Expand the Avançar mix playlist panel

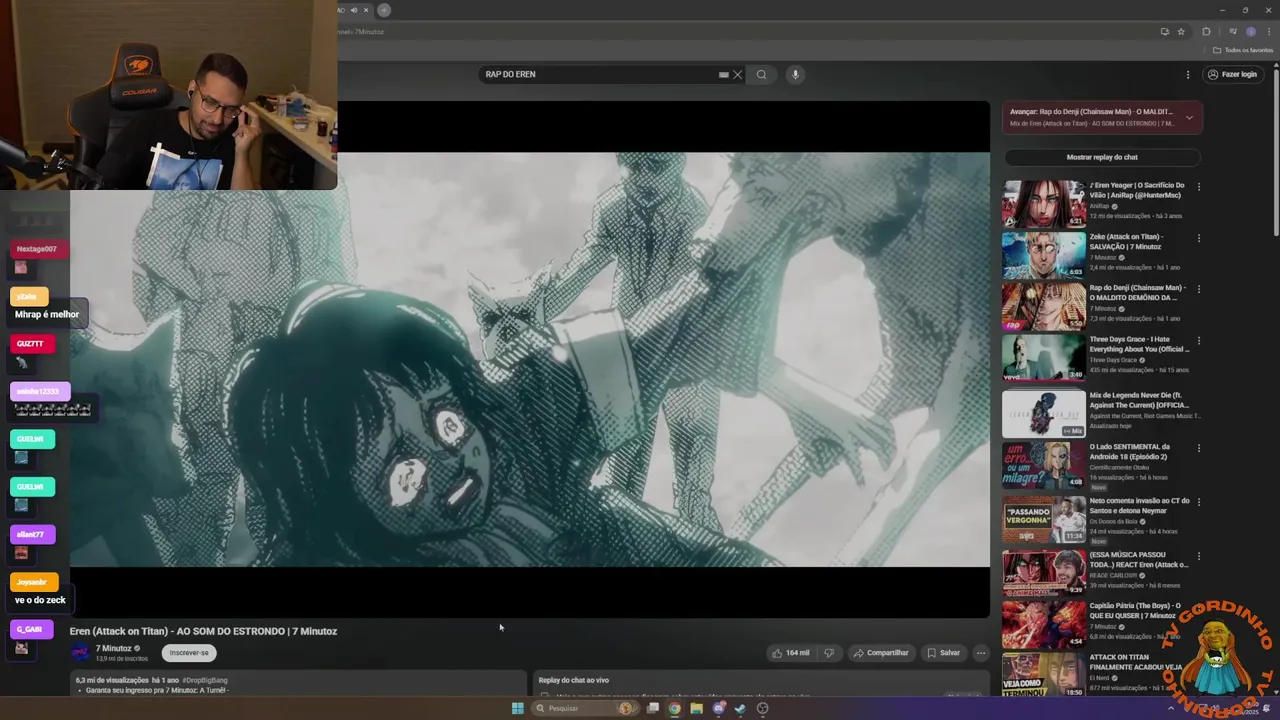pos(1189,117)
